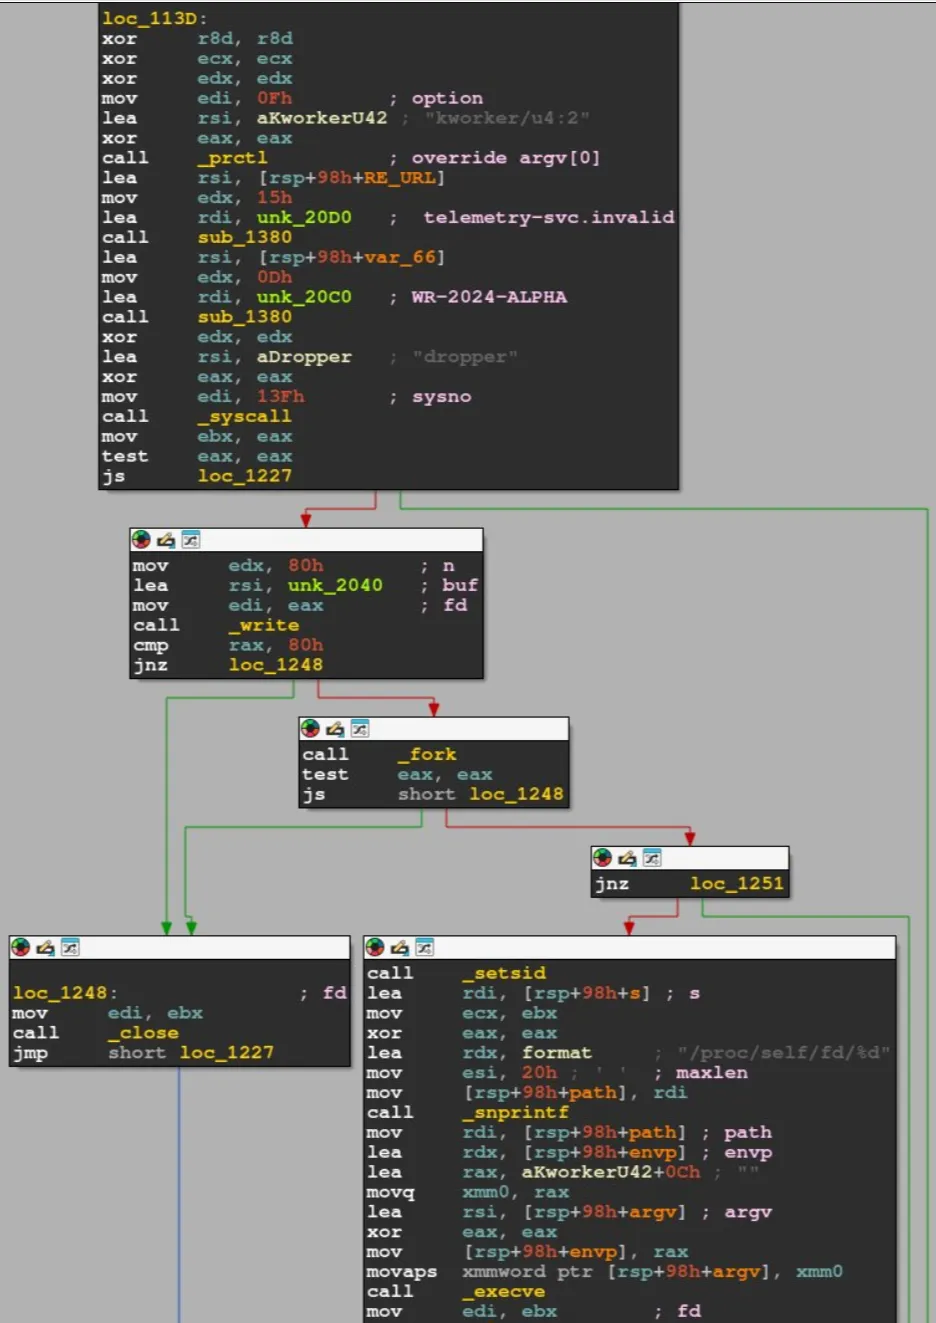Click the _execve call target
Viewport: 936px width, 1323px height.
pos(504,1291)
